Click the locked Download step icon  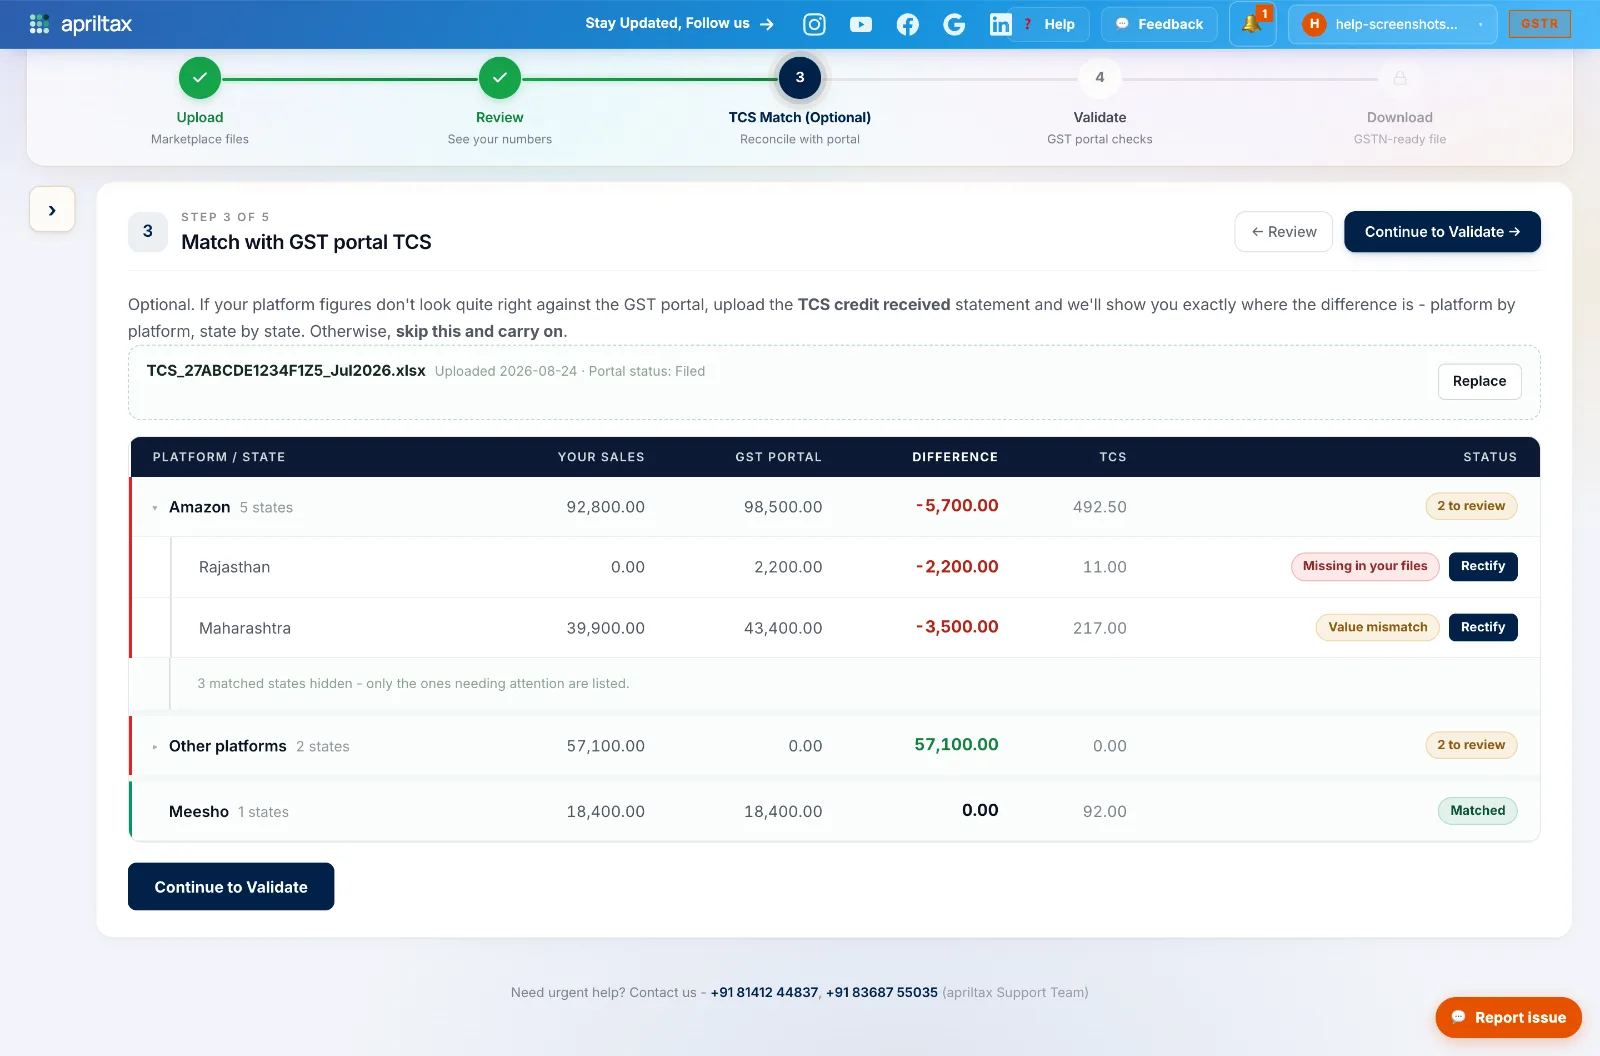click(x=1400, y=77)
